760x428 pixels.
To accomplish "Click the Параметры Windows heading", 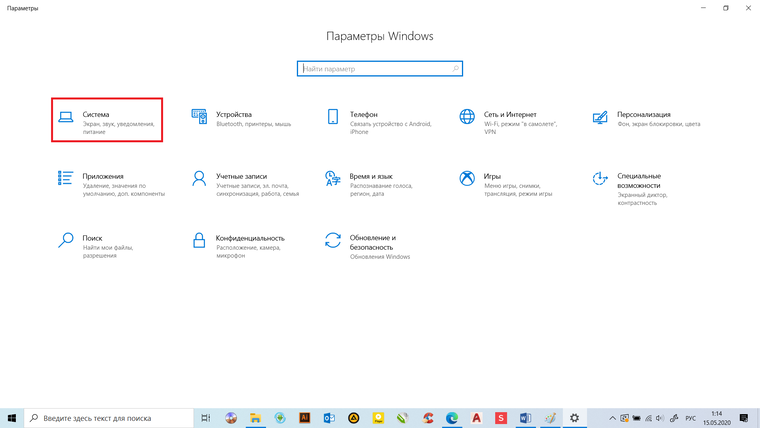I will [x=380, y=36].
